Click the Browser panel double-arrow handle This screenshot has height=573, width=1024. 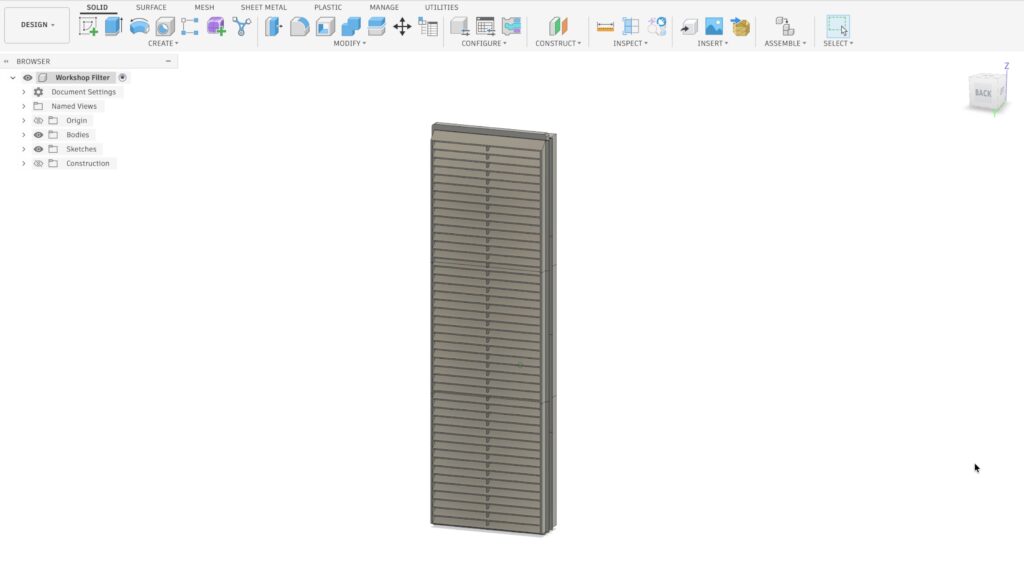point(7,61)
